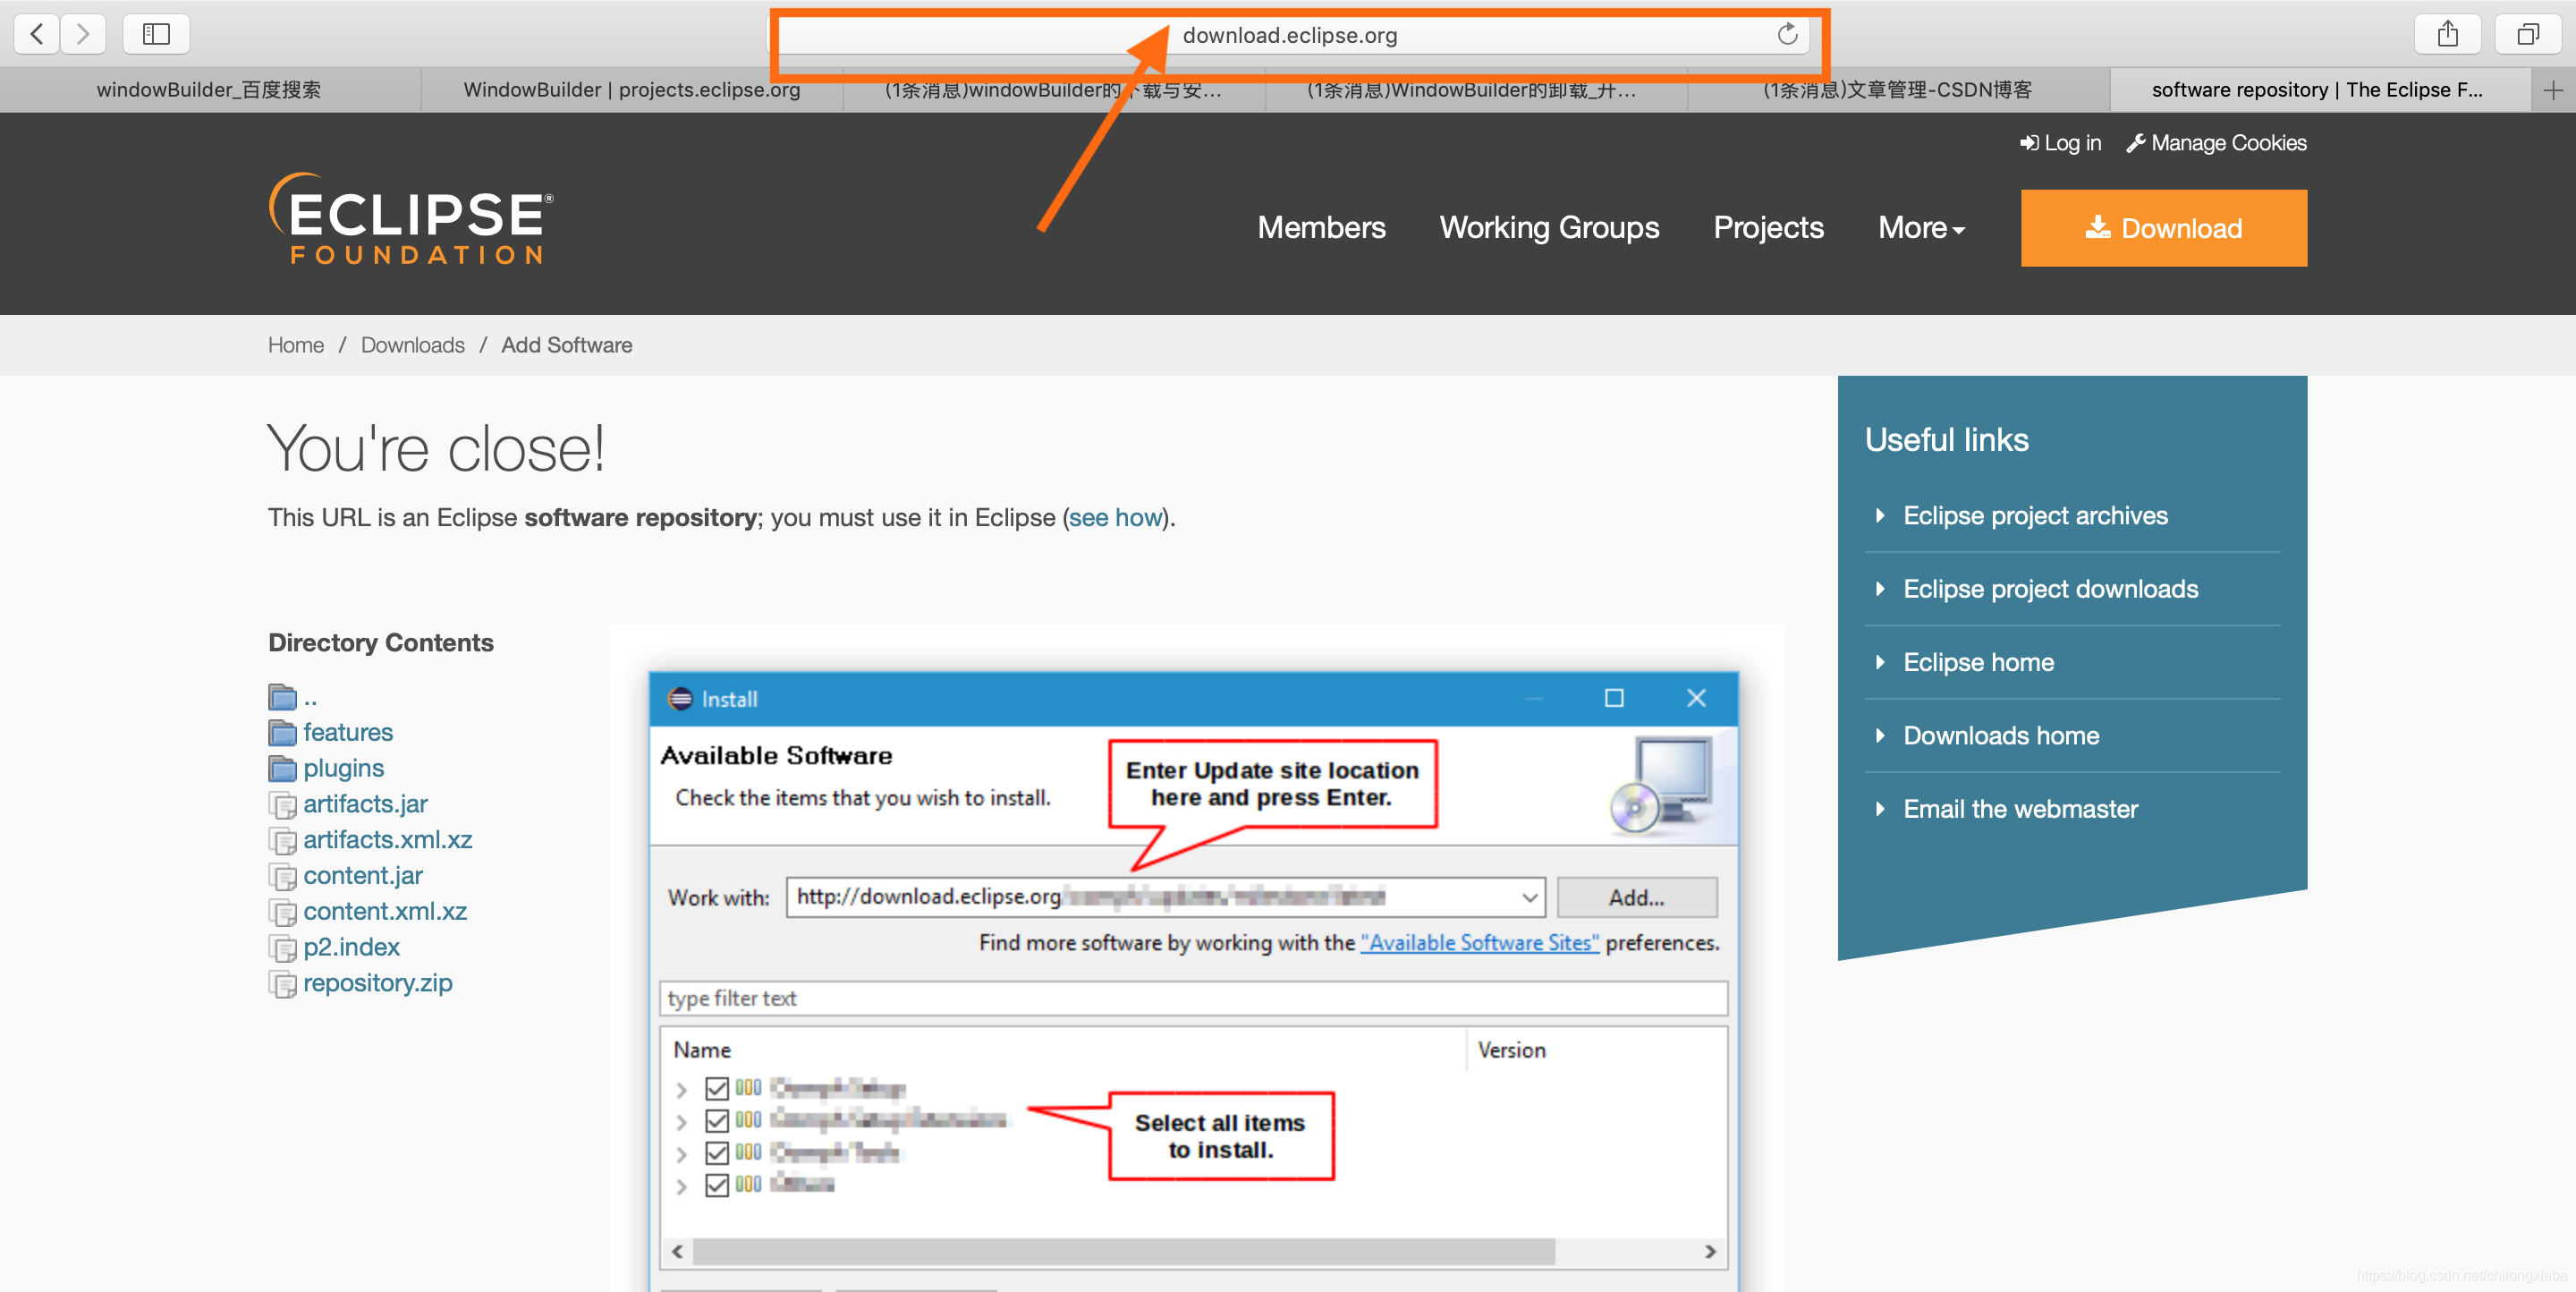Screen dimensions: 2576x1292
Task: Click the features folder icon
Action: (x=283, y=733)
